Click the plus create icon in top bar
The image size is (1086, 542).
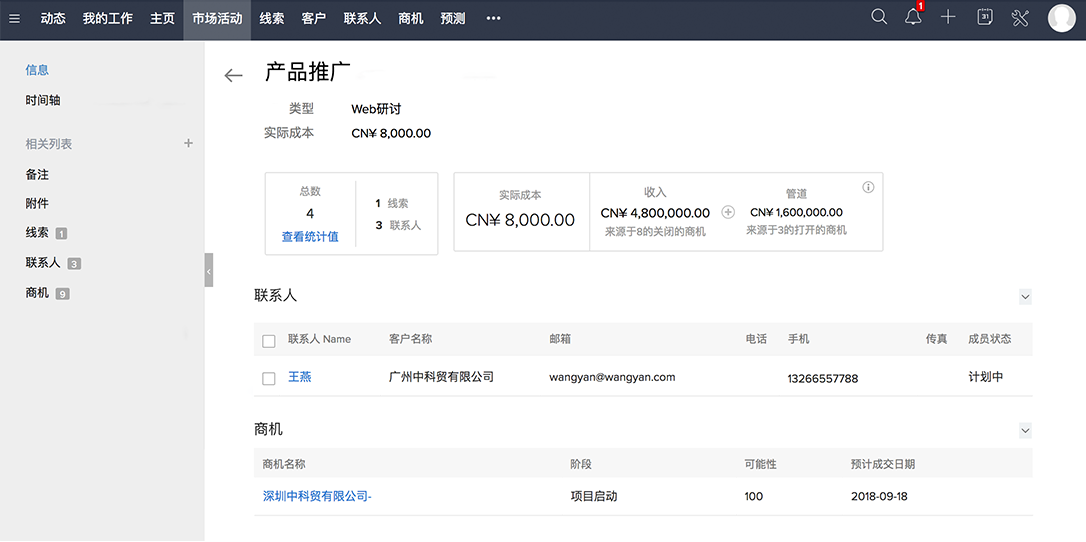click(x=948, y=18)
